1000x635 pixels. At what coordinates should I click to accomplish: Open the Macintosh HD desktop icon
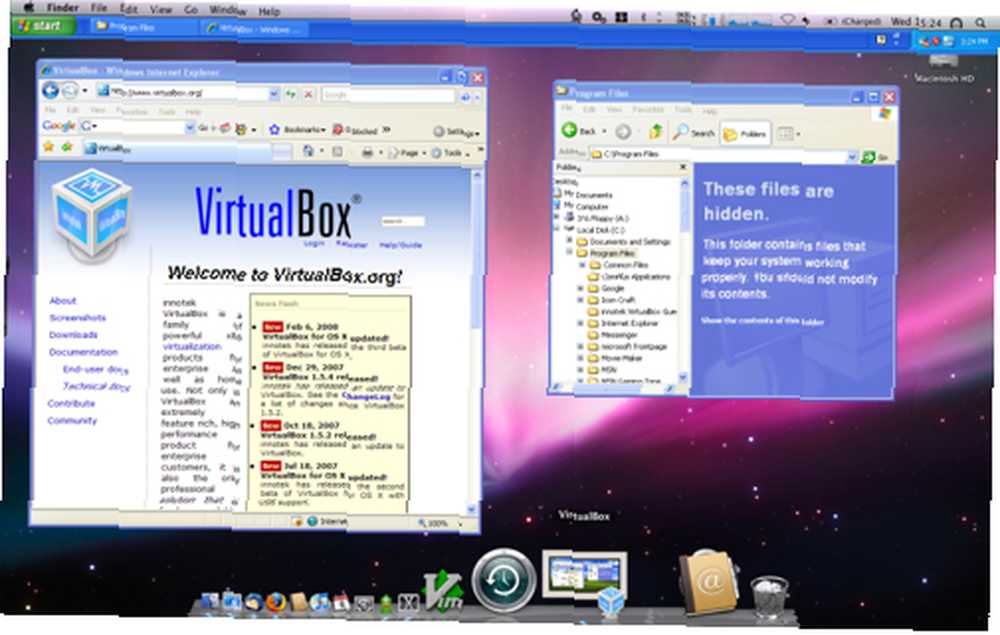coord(945,69)
